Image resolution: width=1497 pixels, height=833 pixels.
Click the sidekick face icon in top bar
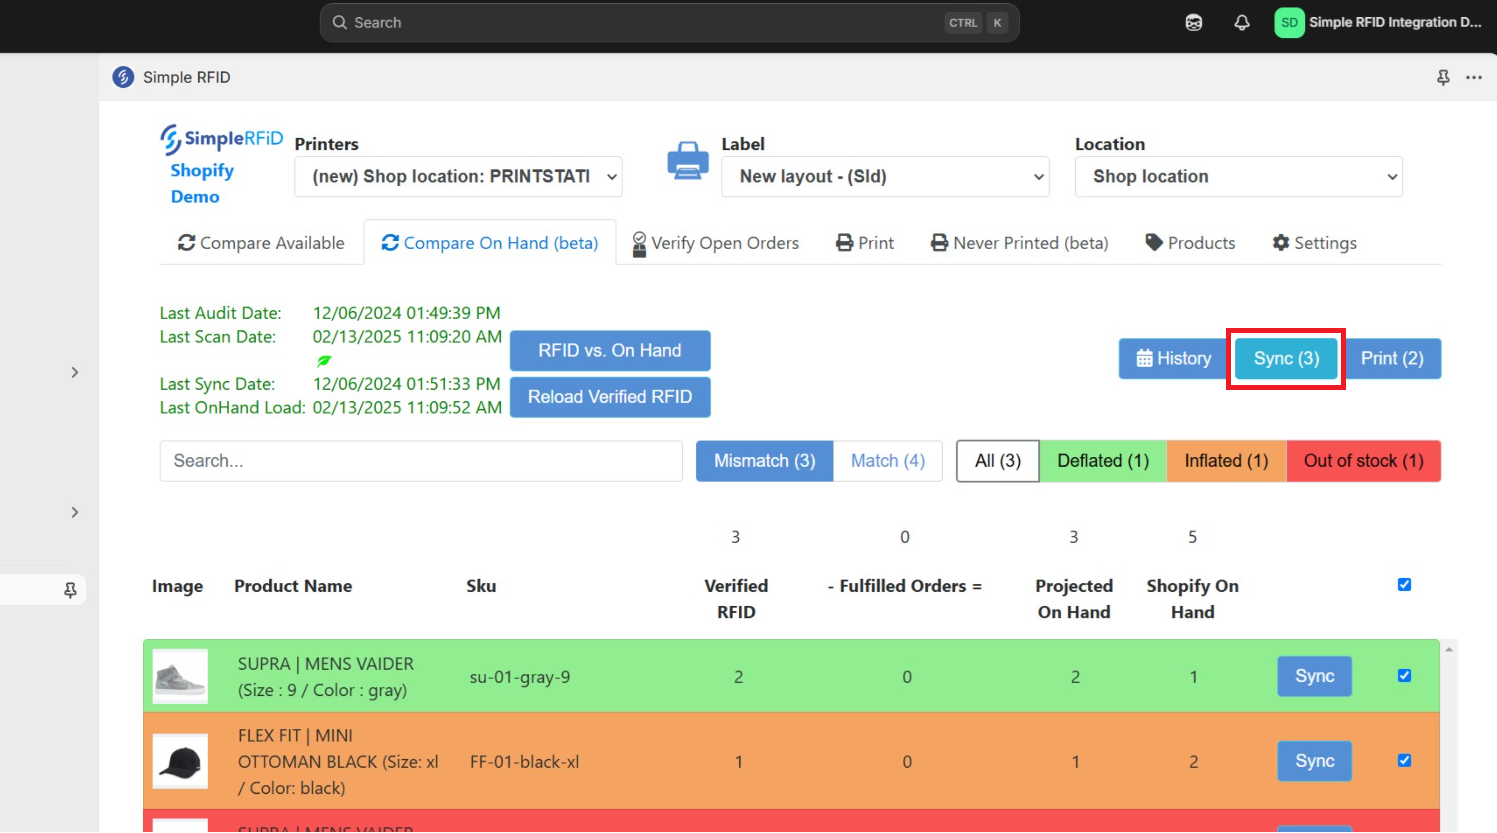1194,22
